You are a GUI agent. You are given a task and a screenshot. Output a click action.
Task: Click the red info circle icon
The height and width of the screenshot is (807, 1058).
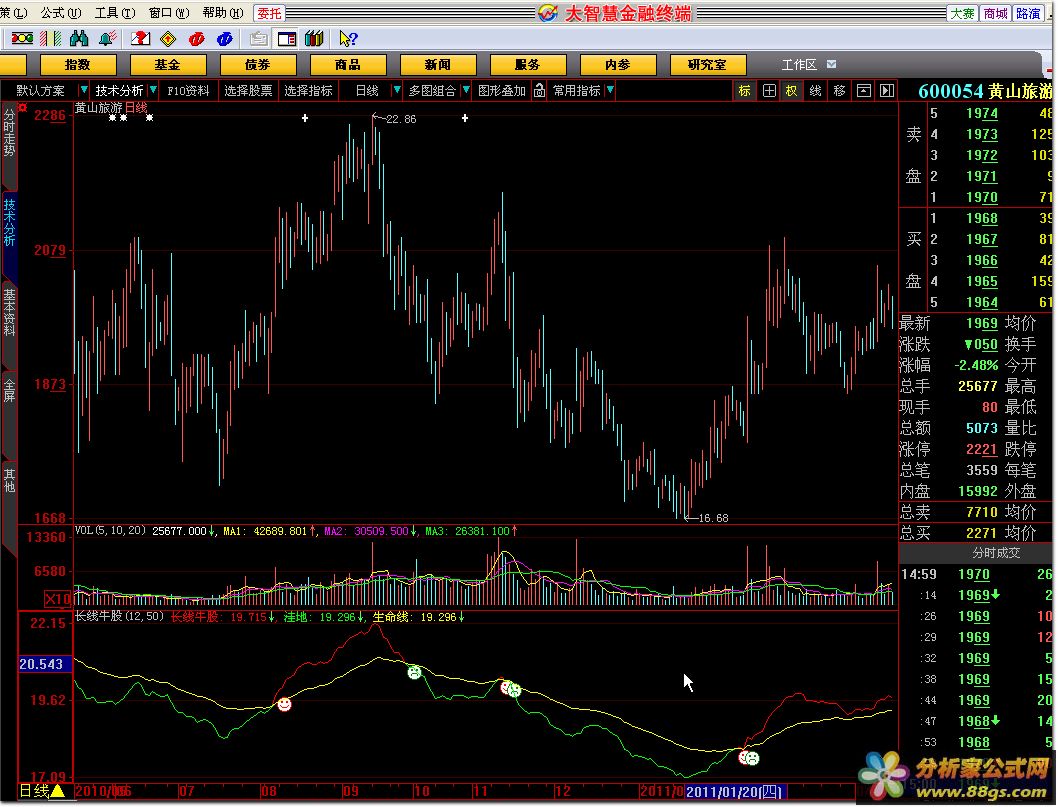[196, 38]
